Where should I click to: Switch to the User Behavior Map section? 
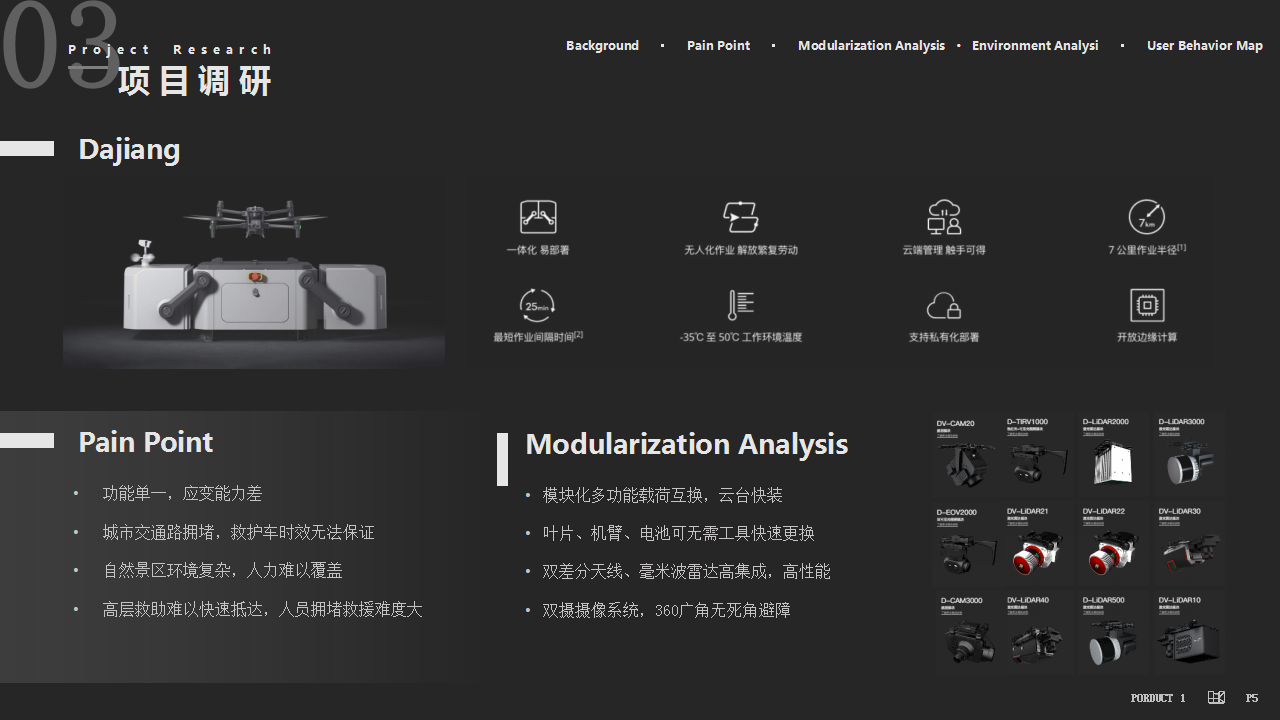pos(1205,45)
